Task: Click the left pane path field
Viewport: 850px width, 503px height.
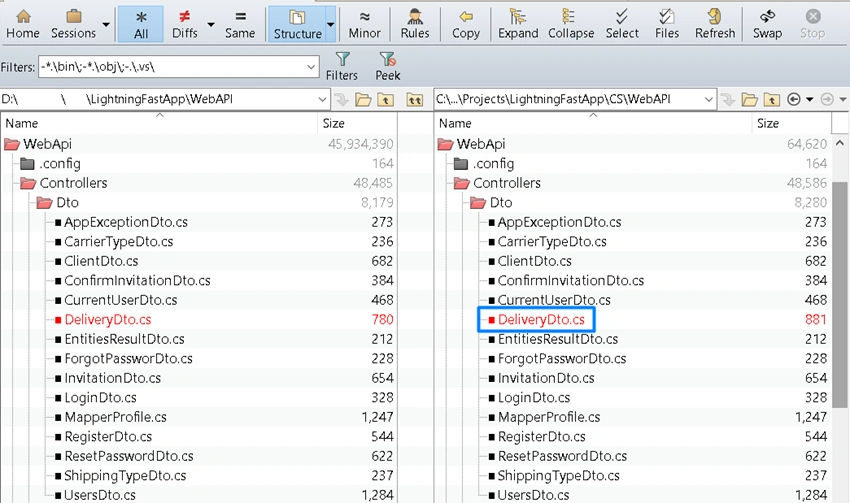Action: pos(158,99)
